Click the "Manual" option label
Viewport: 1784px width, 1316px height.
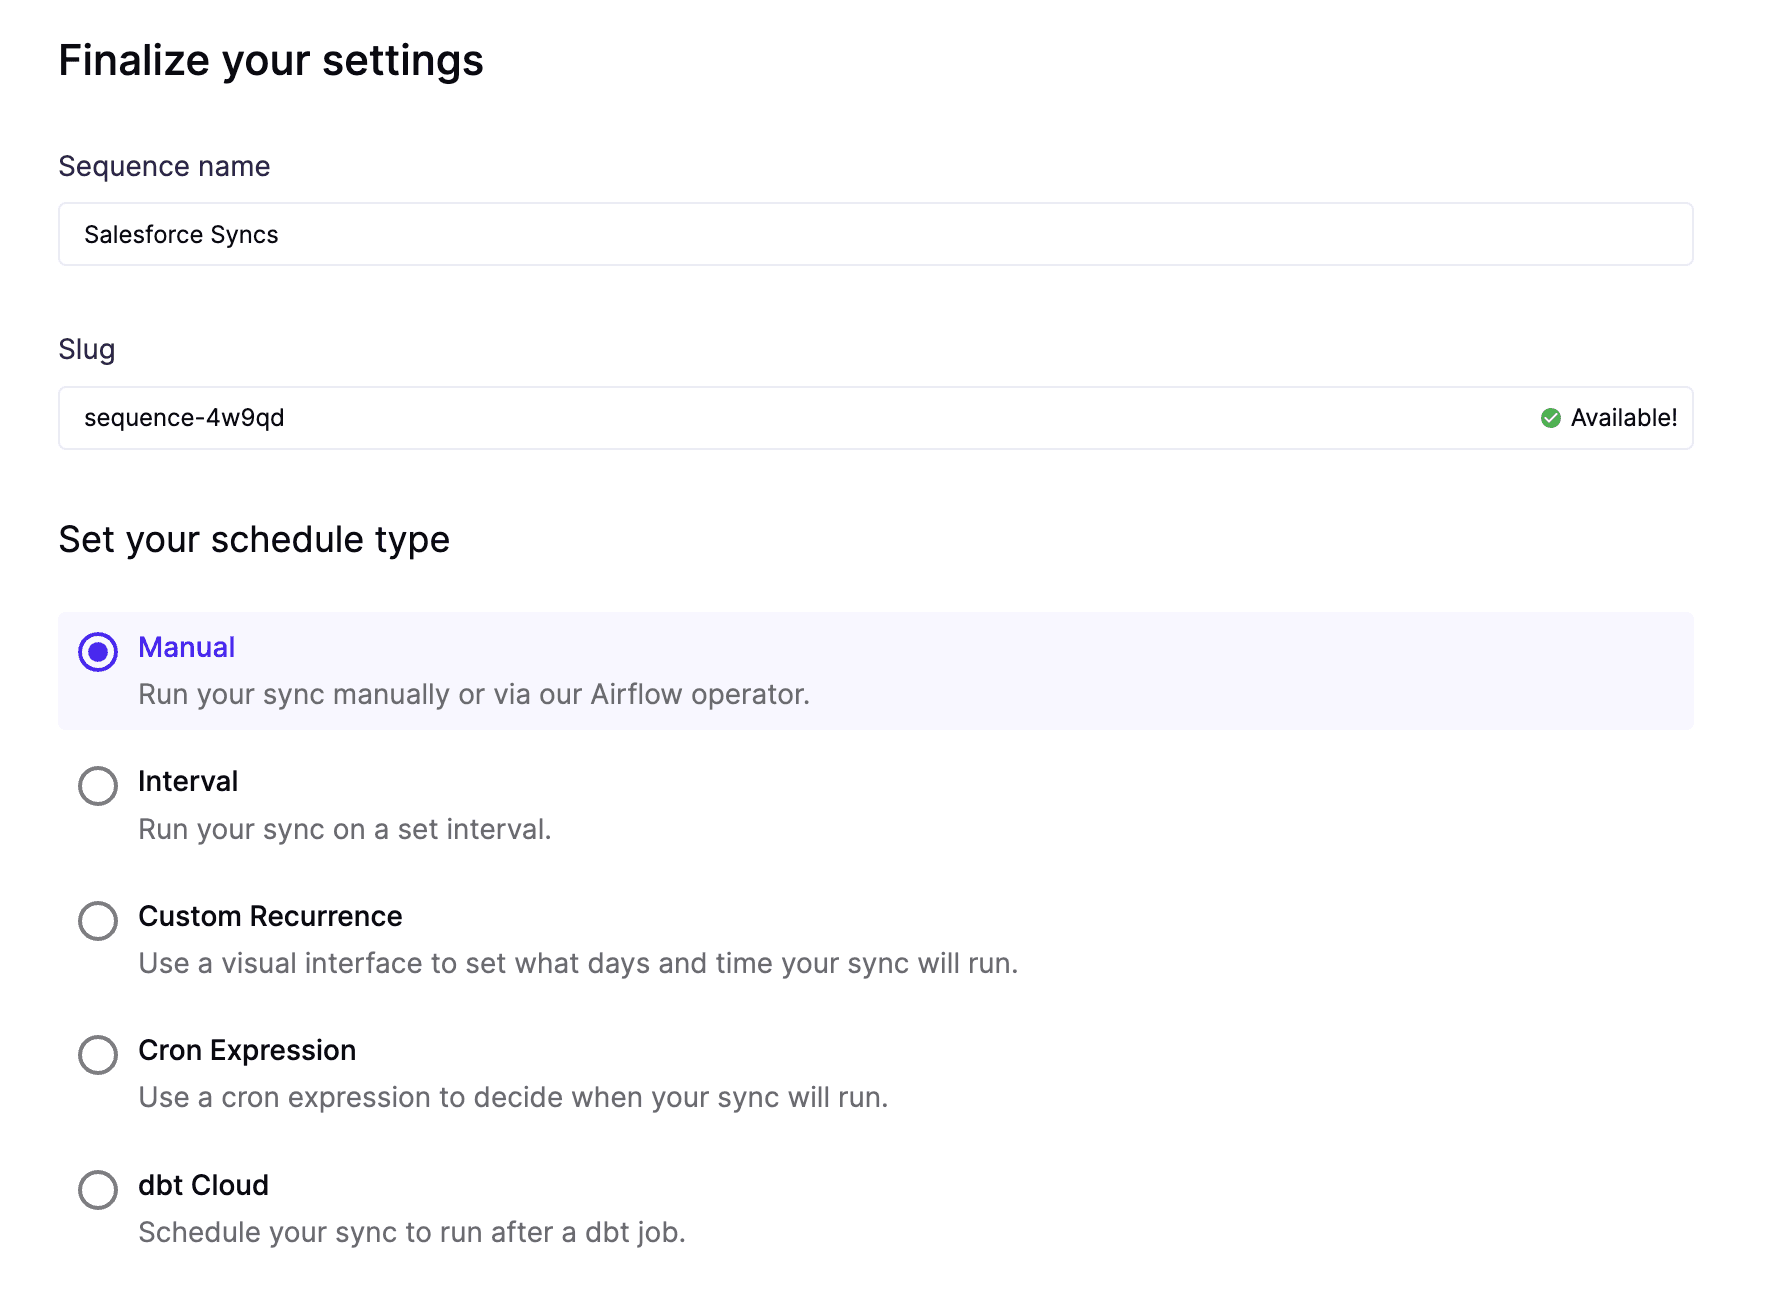tap(186, 648)
